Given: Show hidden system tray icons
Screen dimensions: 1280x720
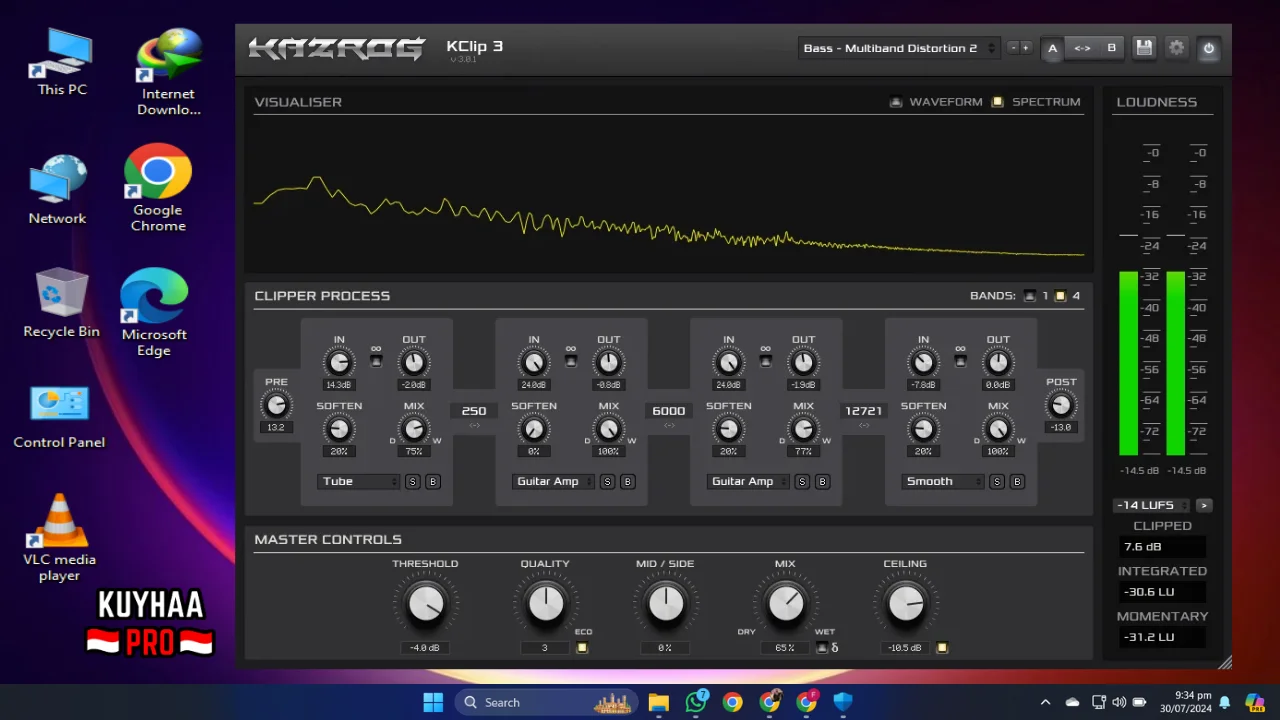Looking at the screenshot, I should [1045, 702].
